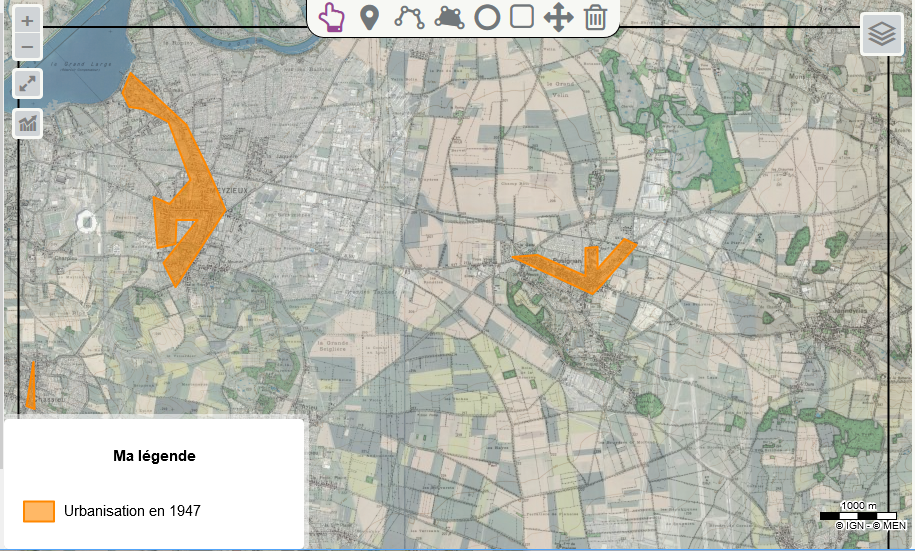Activate the draw polyline tool
Image resolution: width=915 pixels, height=551 pixels.
pos(409,17)
